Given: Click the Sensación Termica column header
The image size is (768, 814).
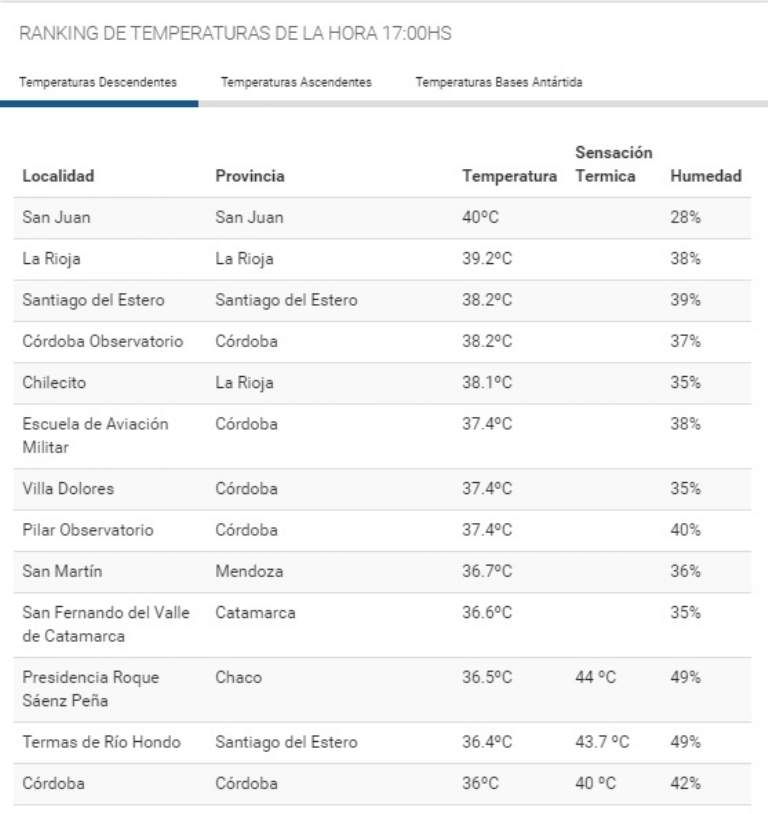Looking at the screenshot, I should 613,164.
